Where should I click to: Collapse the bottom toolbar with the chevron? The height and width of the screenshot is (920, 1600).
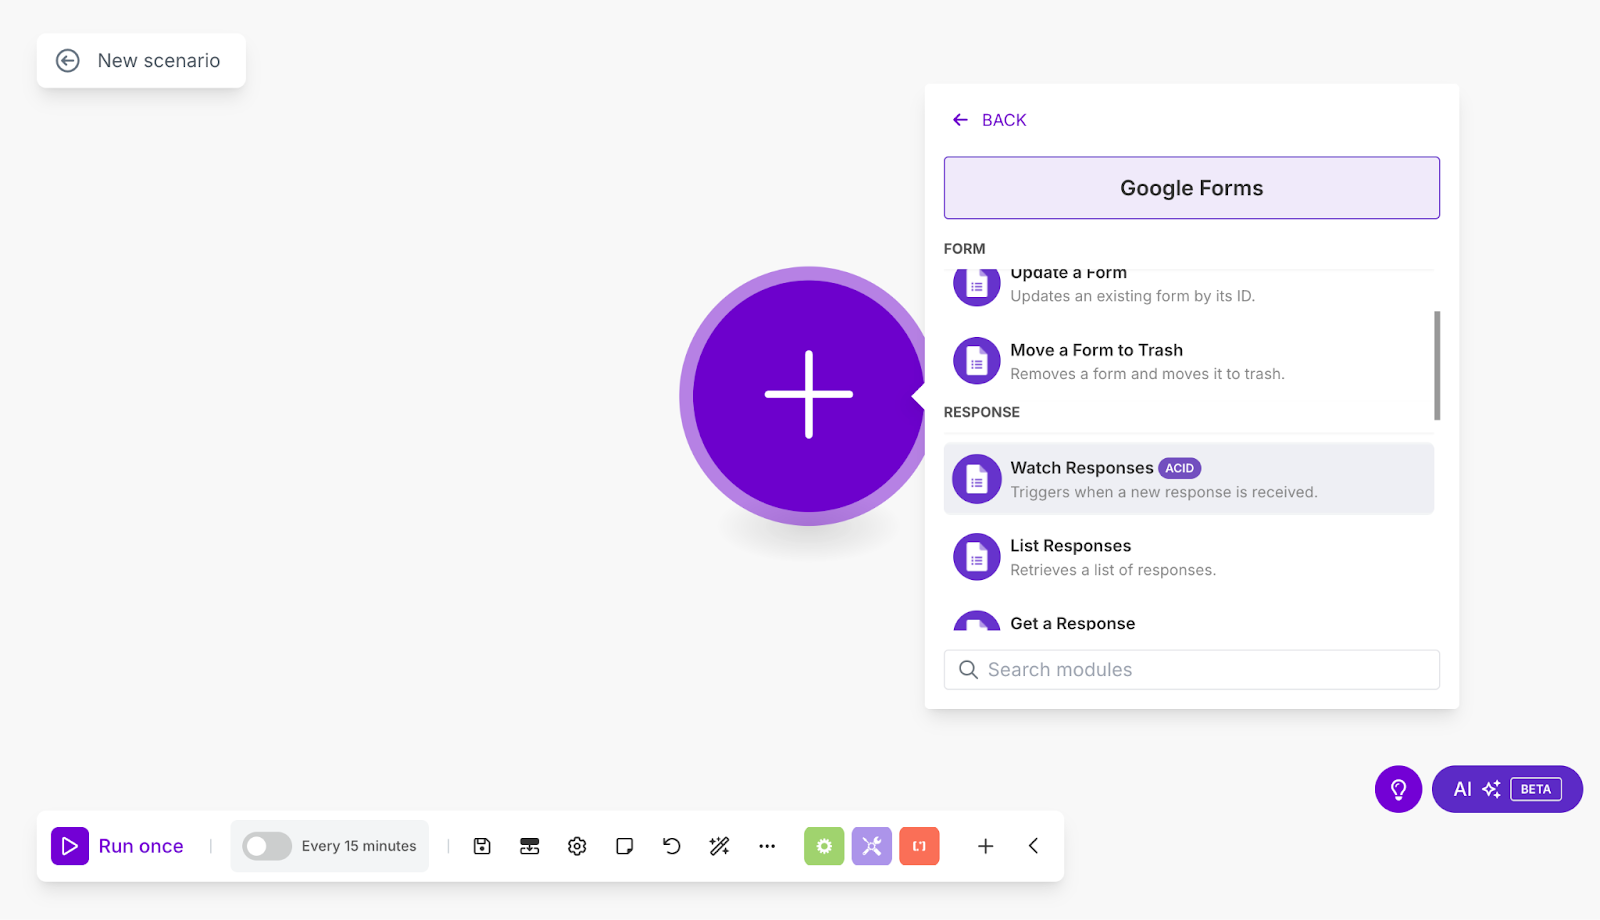click(x=1033, y=846)
